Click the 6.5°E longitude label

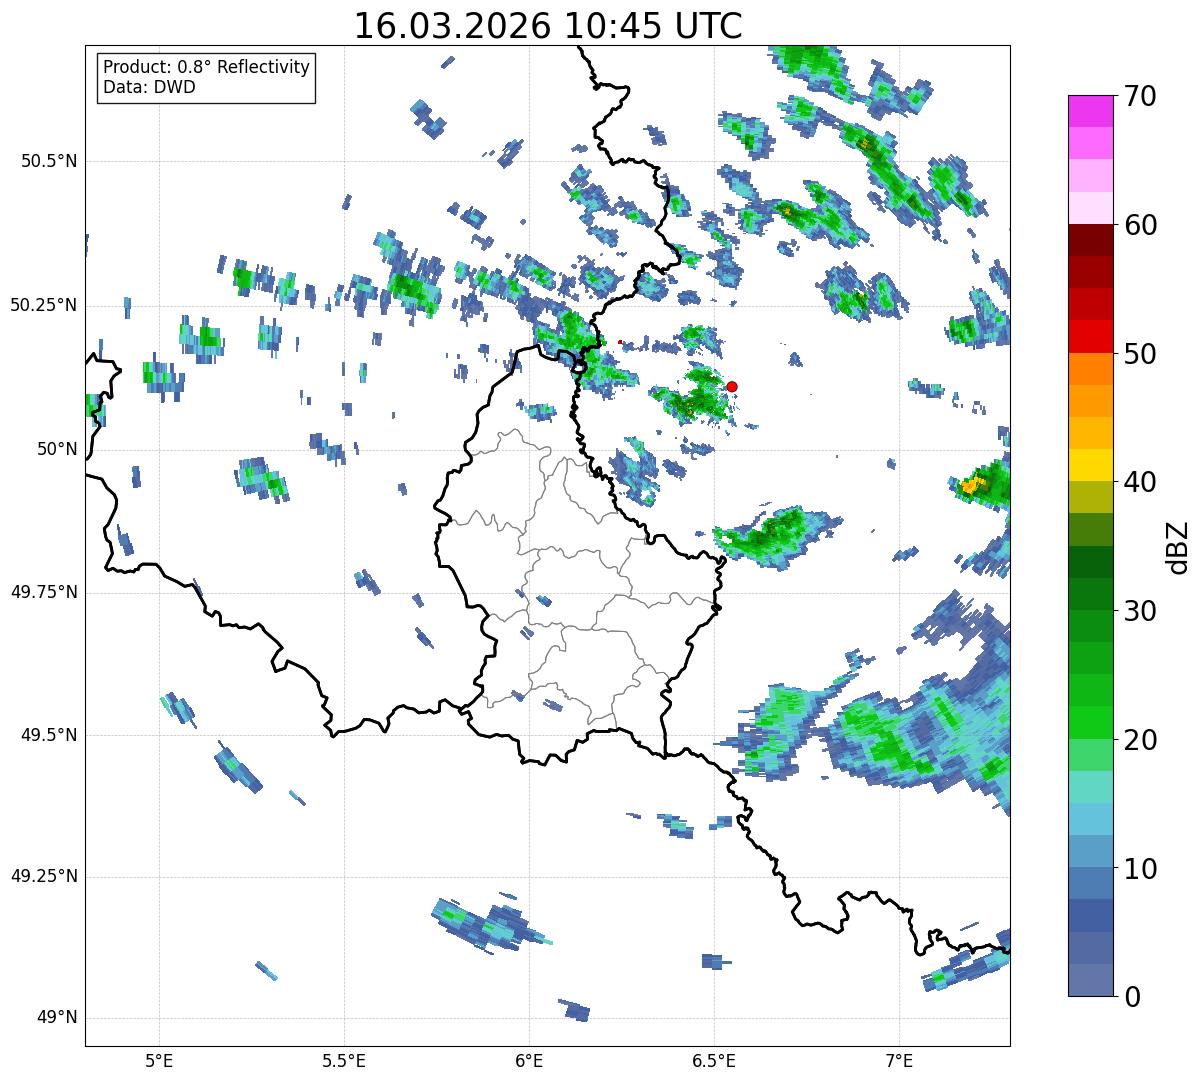[714, 1061]
